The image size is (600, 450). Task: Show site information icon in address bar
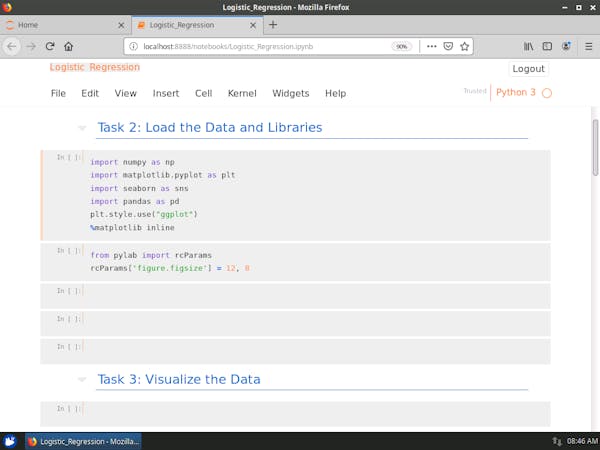[x=133, y=46]
